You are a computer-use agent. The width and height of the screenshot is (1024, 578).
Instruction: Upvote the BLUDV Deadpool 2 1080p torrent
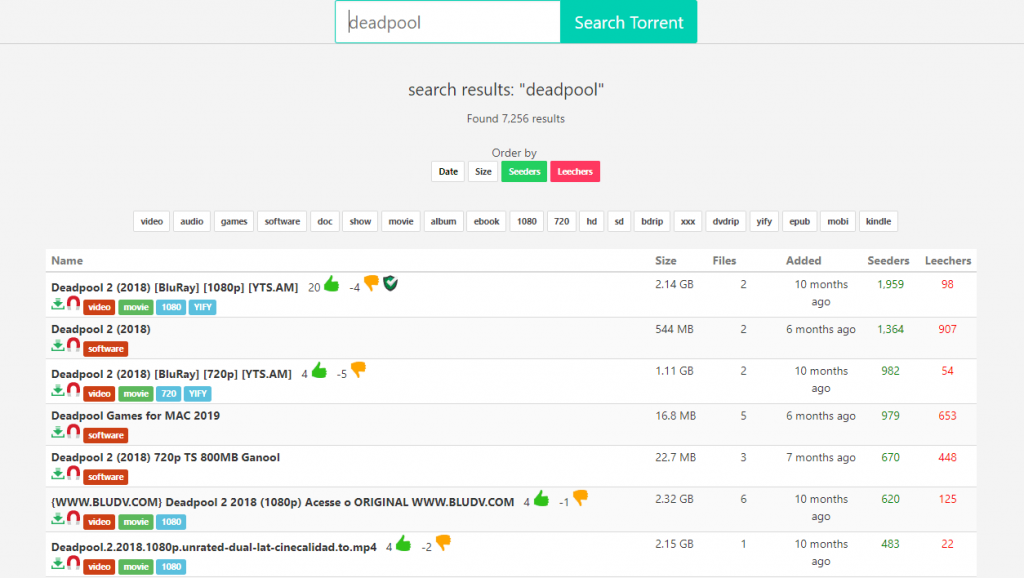(542, 499)
